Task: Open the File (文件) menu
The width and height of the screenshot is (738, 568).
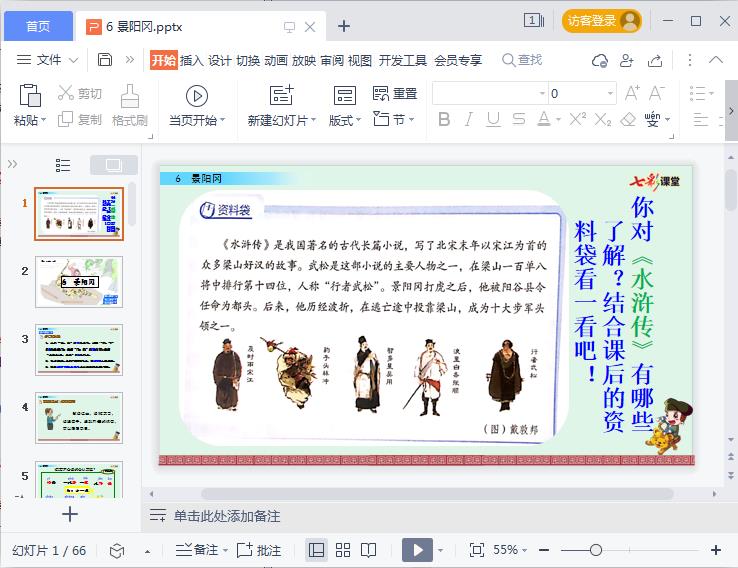Action: 48,60
